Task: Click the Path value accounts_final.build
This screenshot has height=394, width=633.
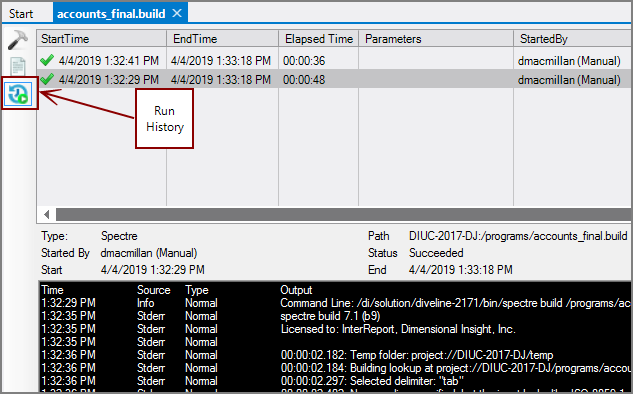Action: click(x=518, y=236)
